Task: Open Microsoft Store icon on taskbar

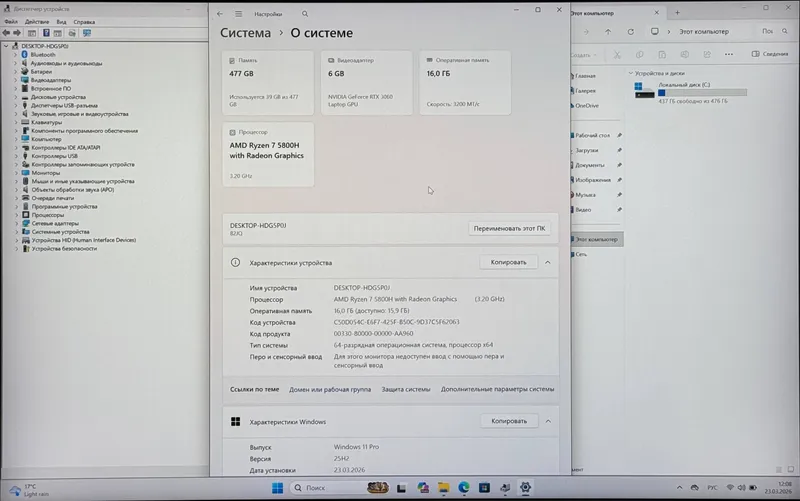Action: tap(484, 488)
